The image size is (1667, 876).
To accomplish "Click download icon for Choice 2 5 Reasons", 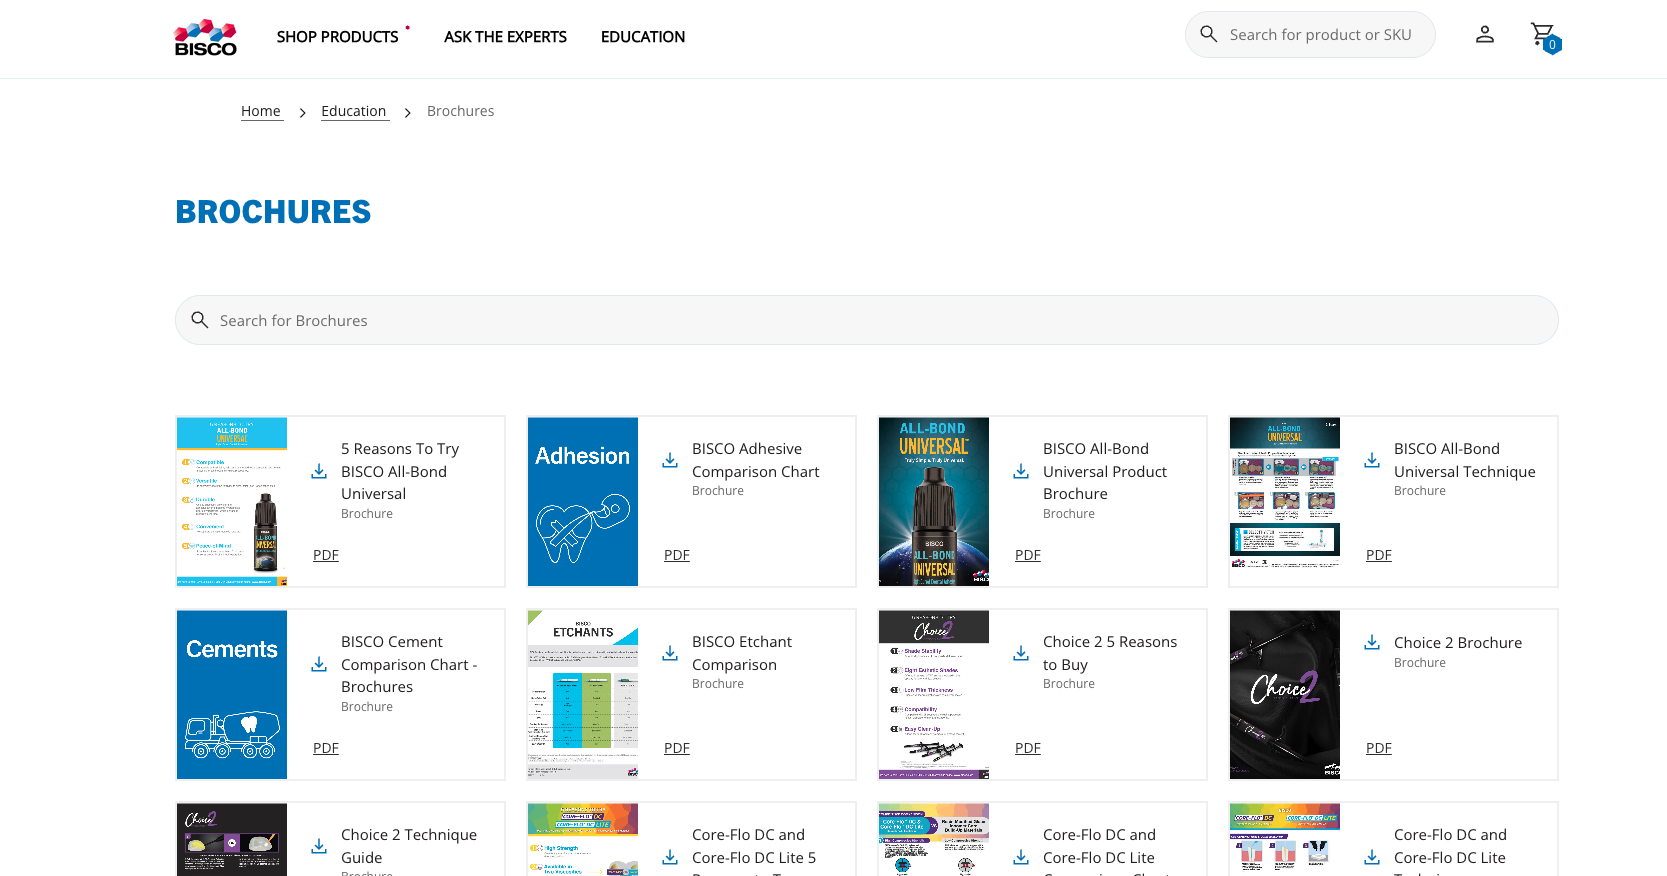I will (1021, 653).
